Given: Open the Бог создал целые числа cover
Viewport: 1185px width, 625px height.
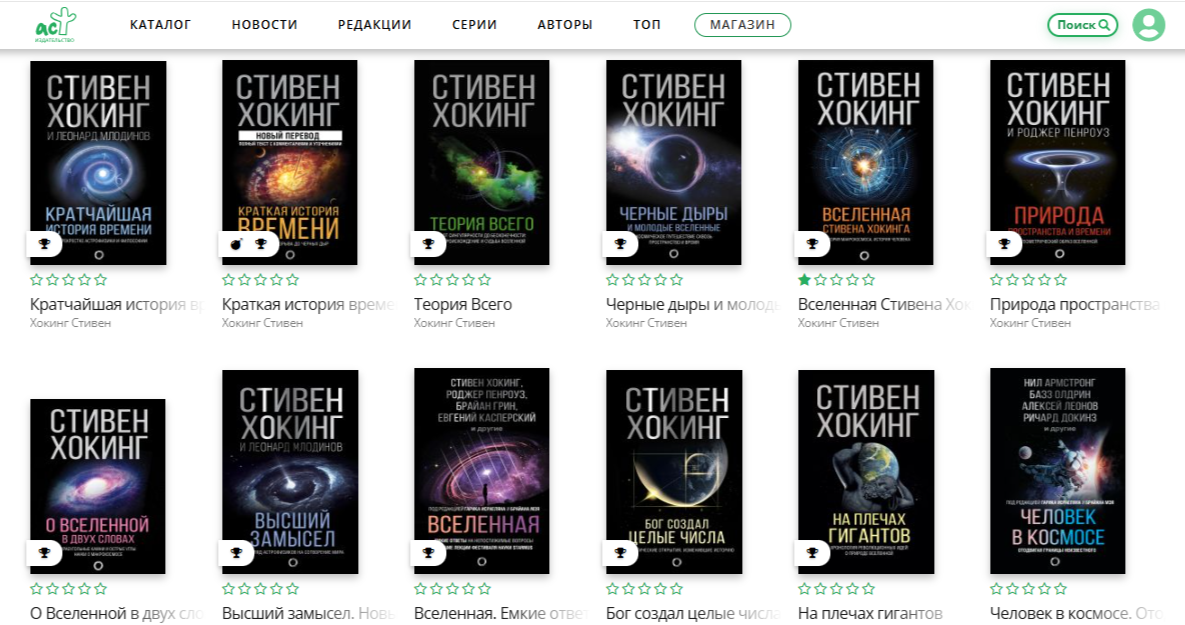Looking at the screenshot, I should pyautogui.click(x=674, y=472).
